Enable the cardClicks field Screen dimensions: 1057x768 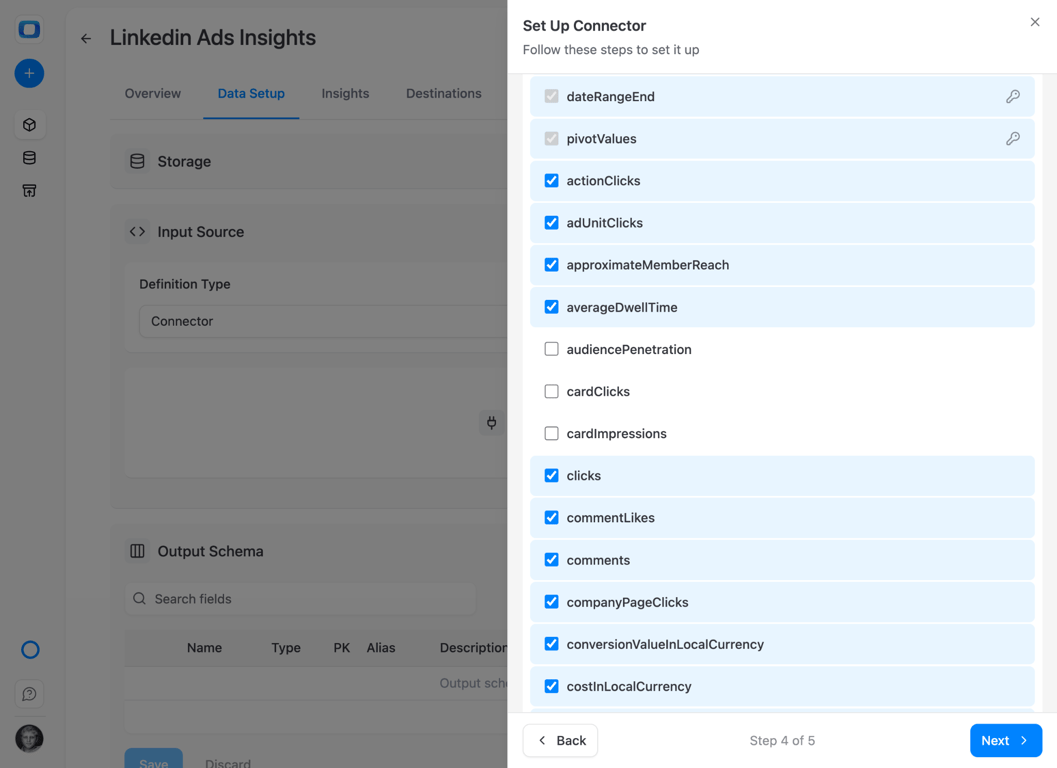551,391
